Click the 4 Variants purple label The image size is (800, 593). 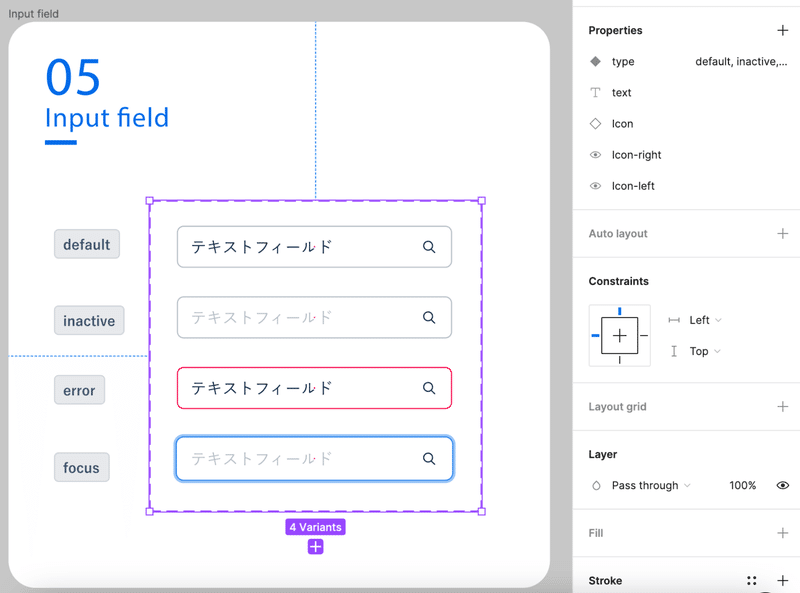315,527
